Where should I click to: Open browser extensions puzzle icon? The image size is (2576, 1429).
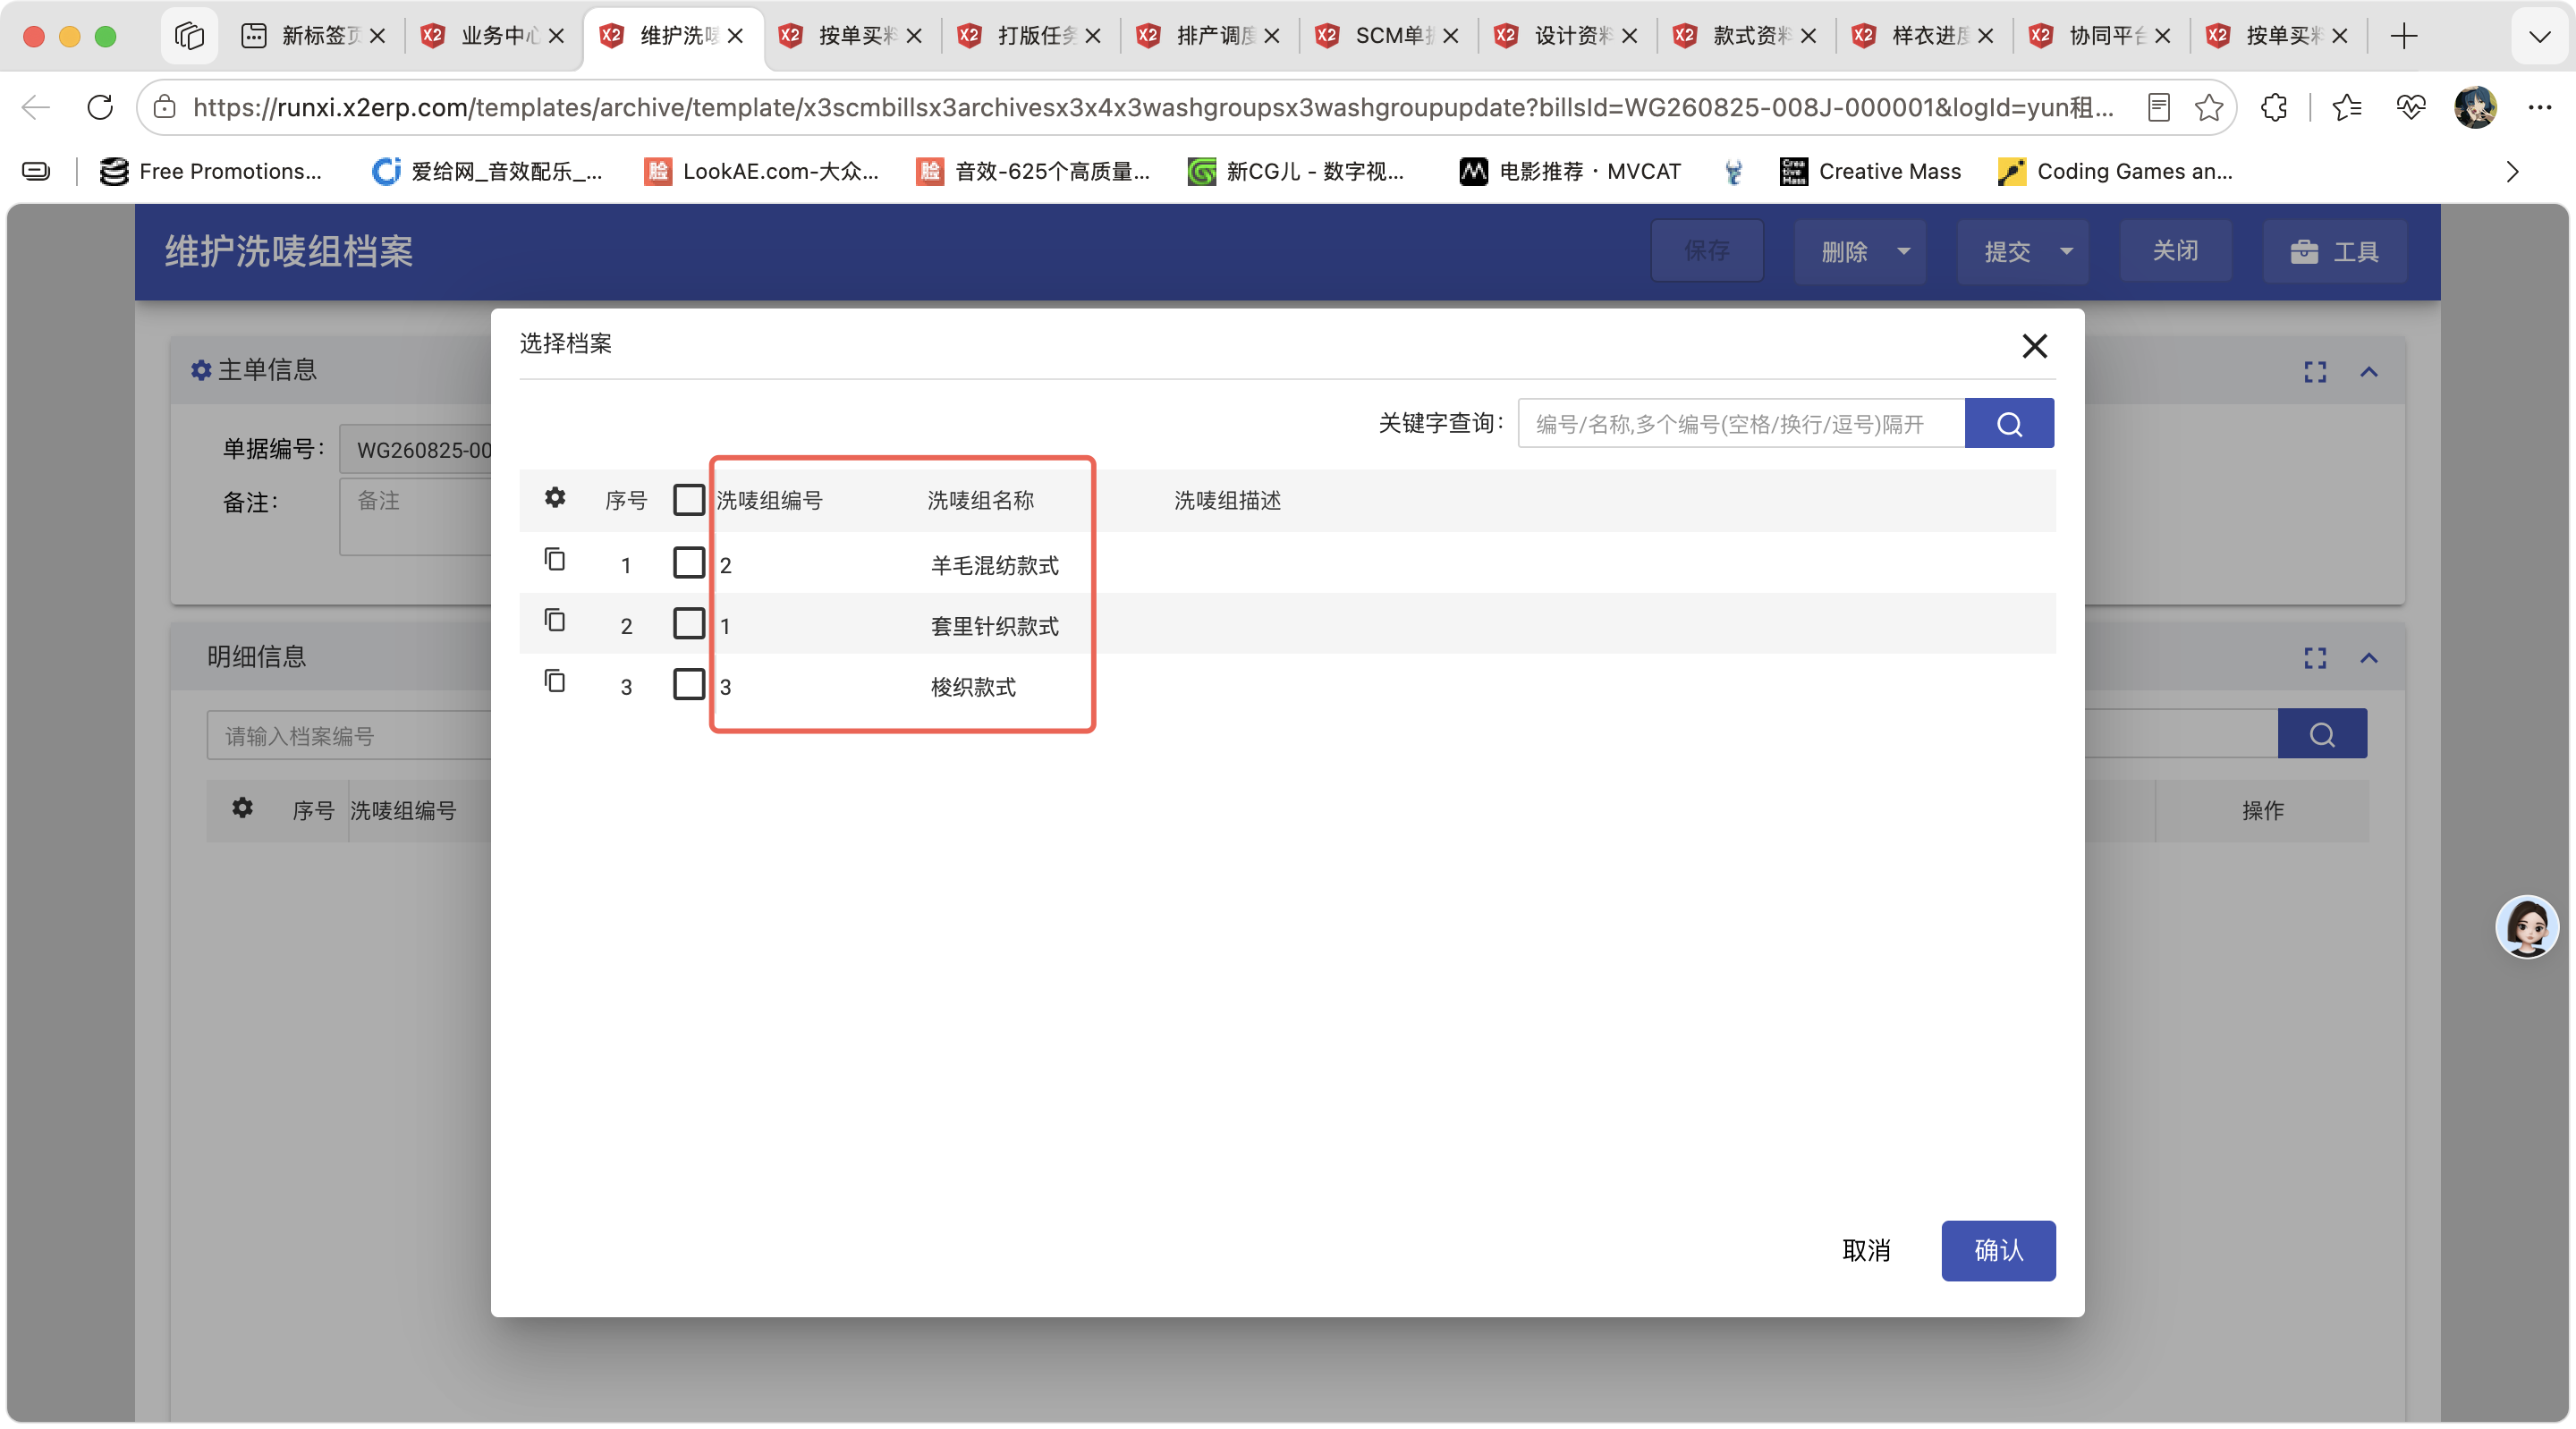tap(2273, 107)
